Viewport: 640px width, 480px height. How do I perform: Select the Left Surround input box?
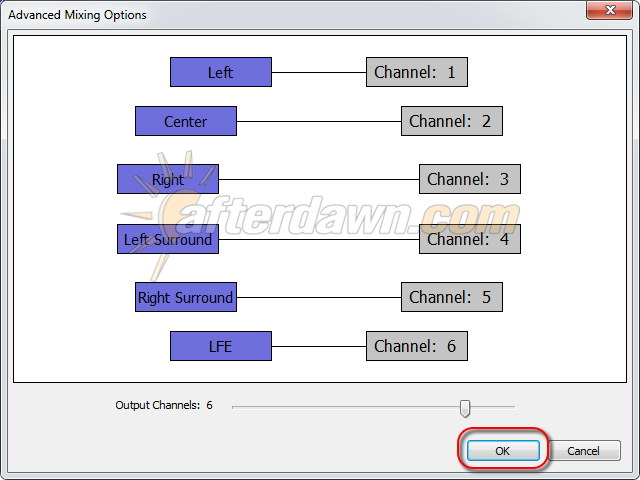click(x=168, y=239)
